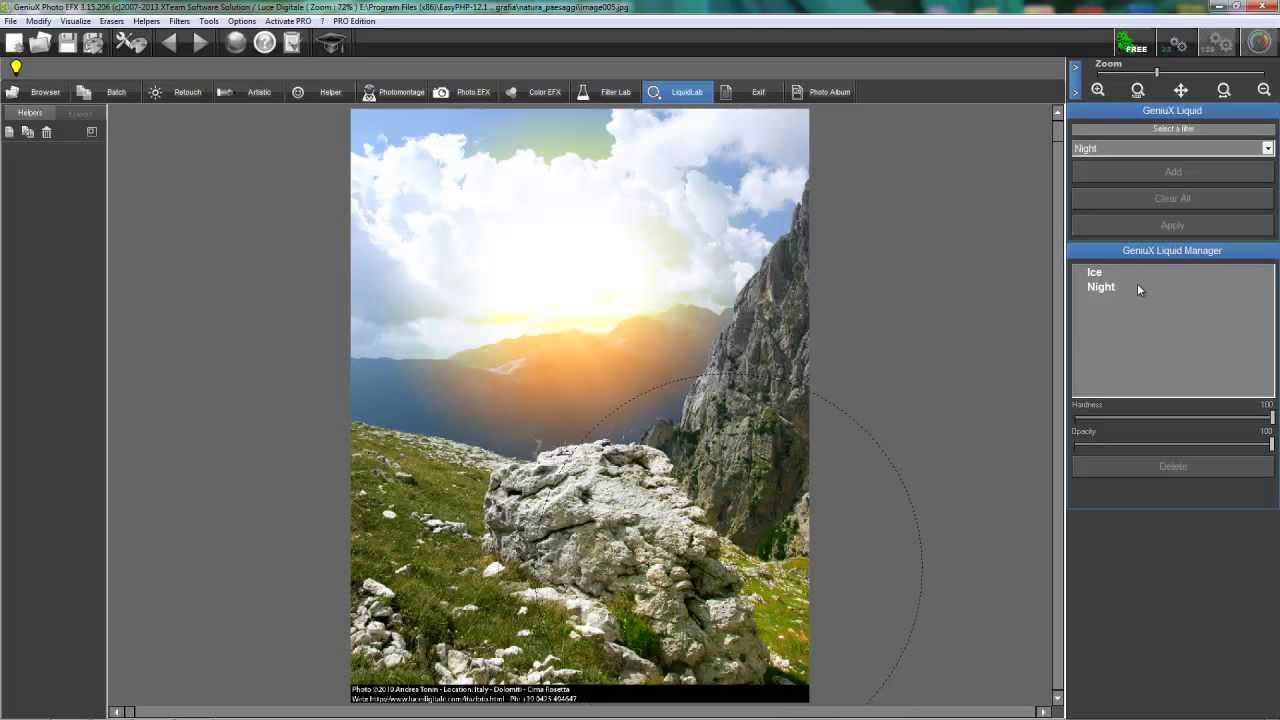Click the Clear All button

pyautogui.click(x=1173, y=198)
